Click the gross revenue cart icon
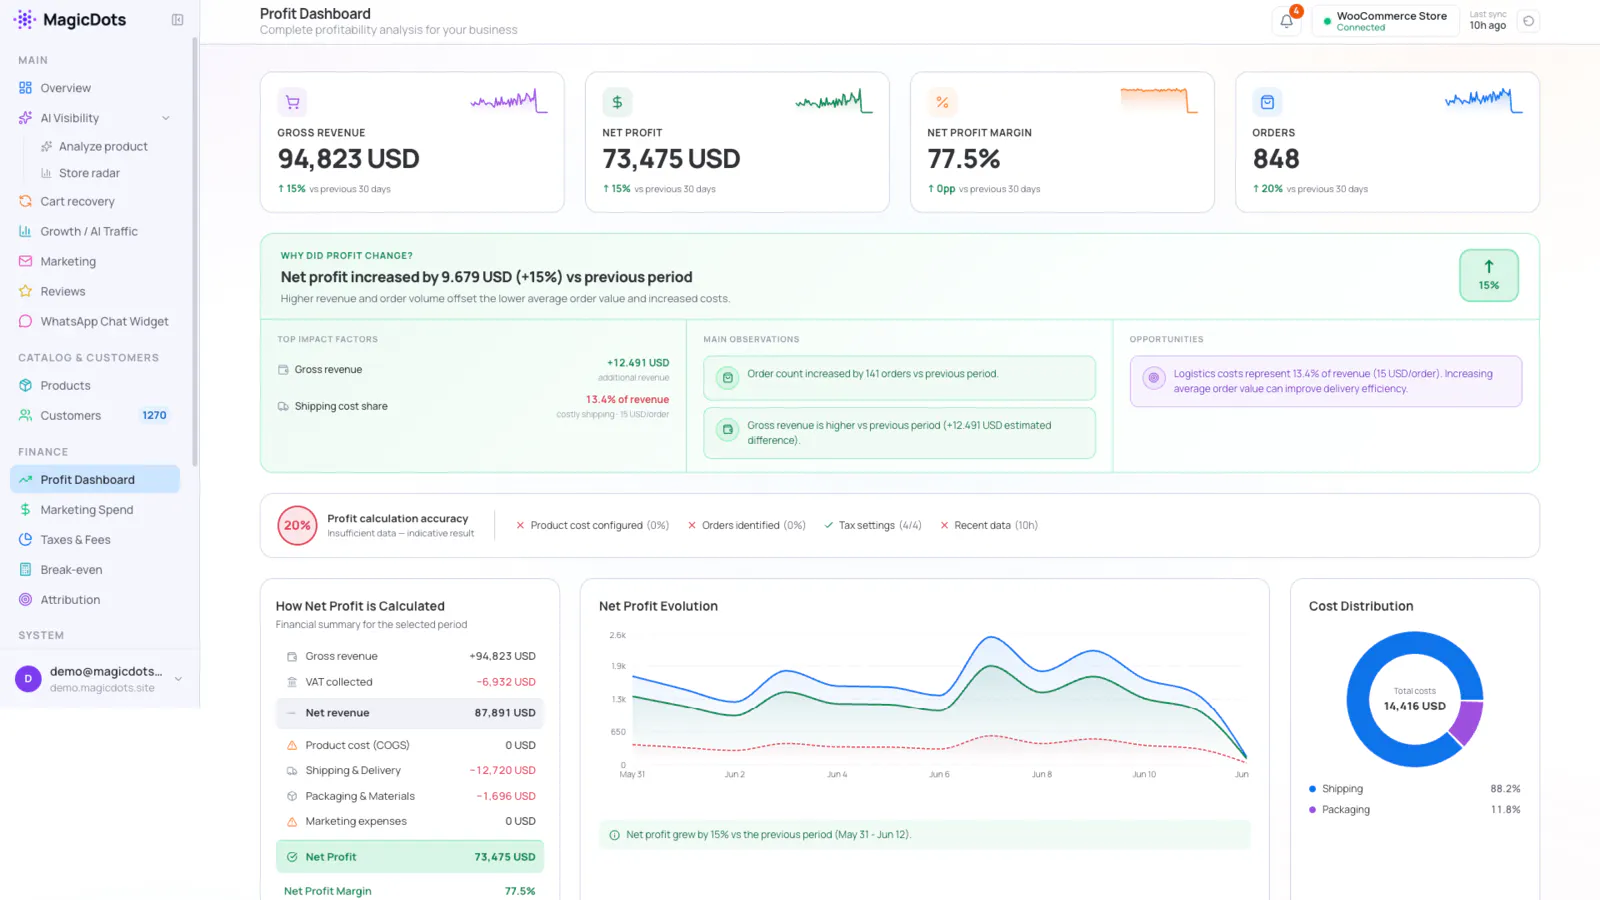 point(292,102)
